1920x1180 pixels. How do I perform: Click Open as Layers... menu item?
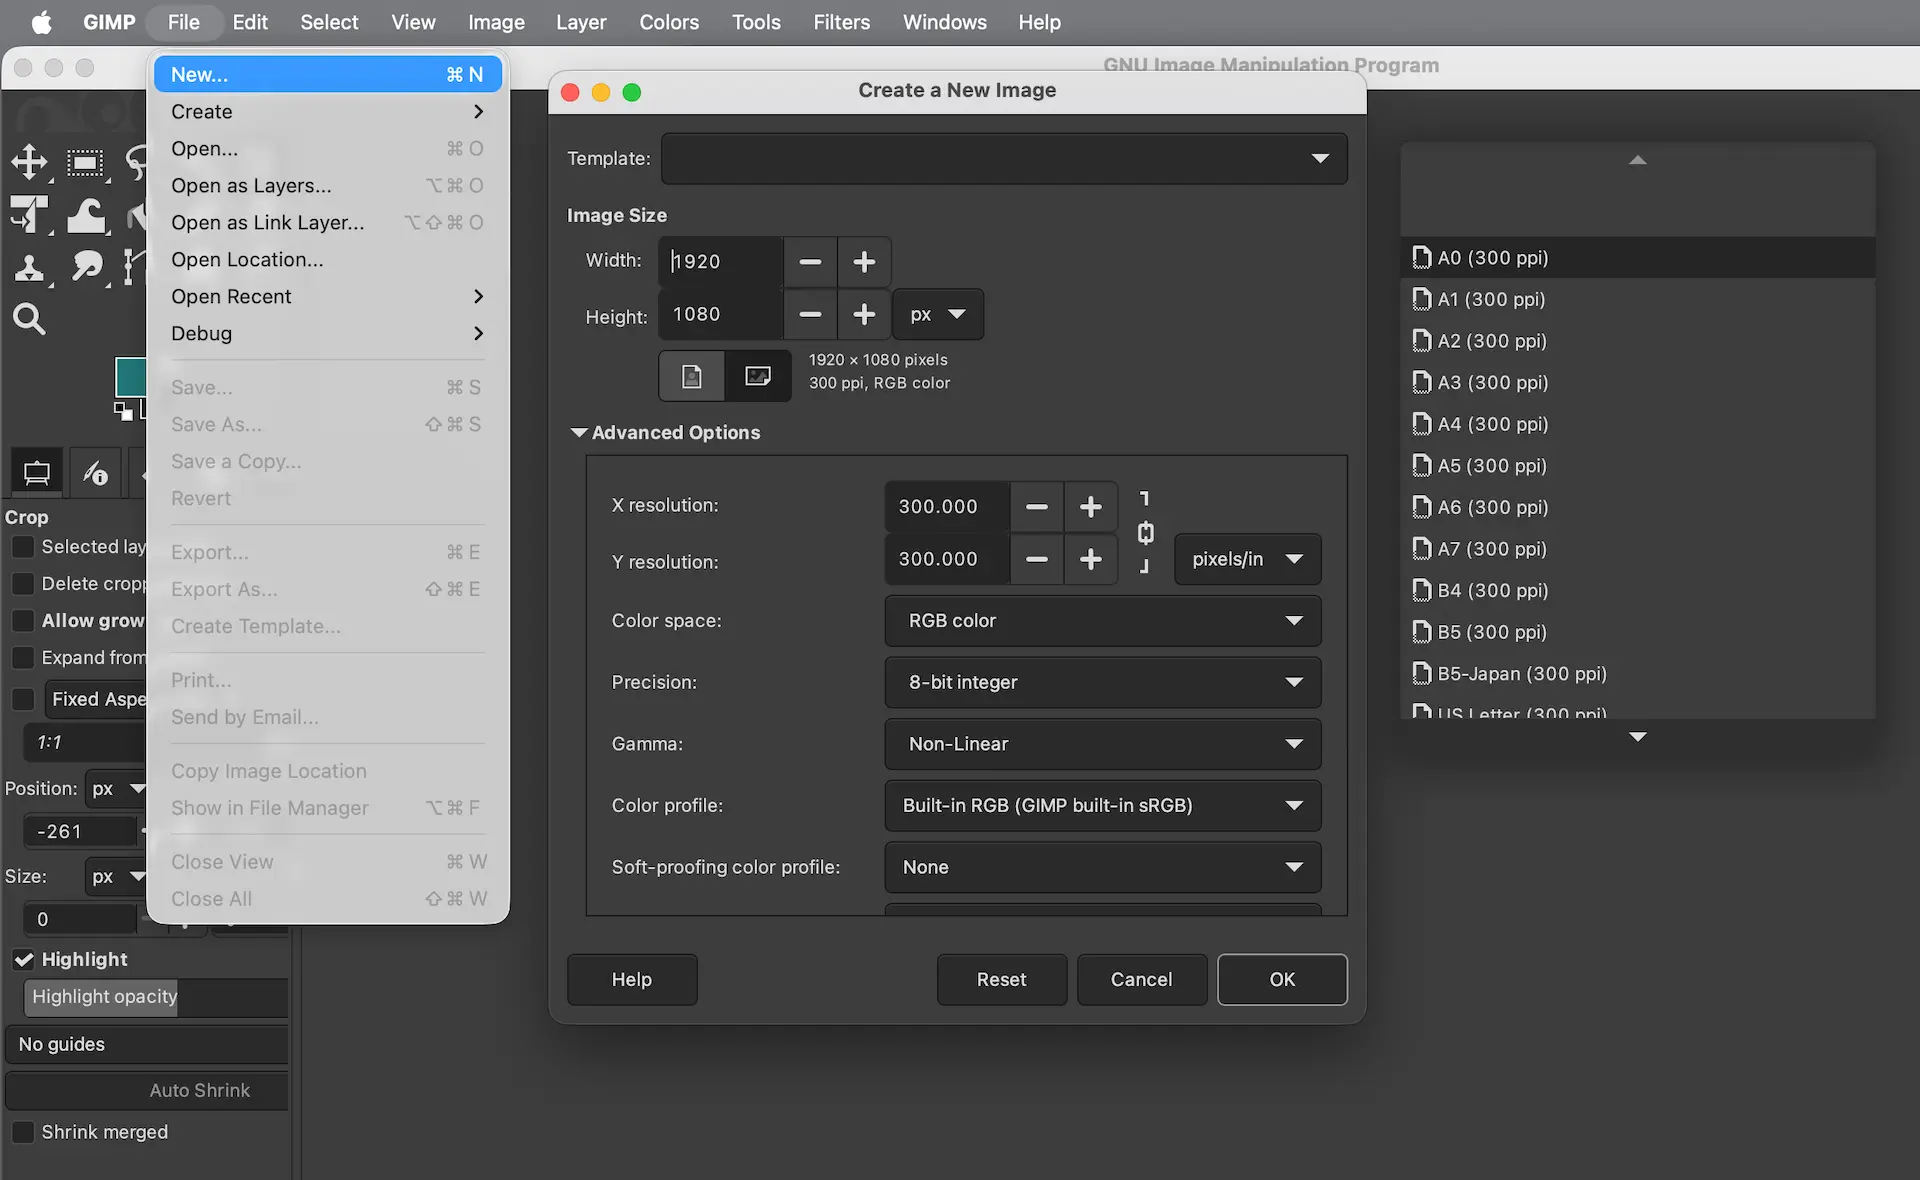pyautogui.click(x=328, y=185)
